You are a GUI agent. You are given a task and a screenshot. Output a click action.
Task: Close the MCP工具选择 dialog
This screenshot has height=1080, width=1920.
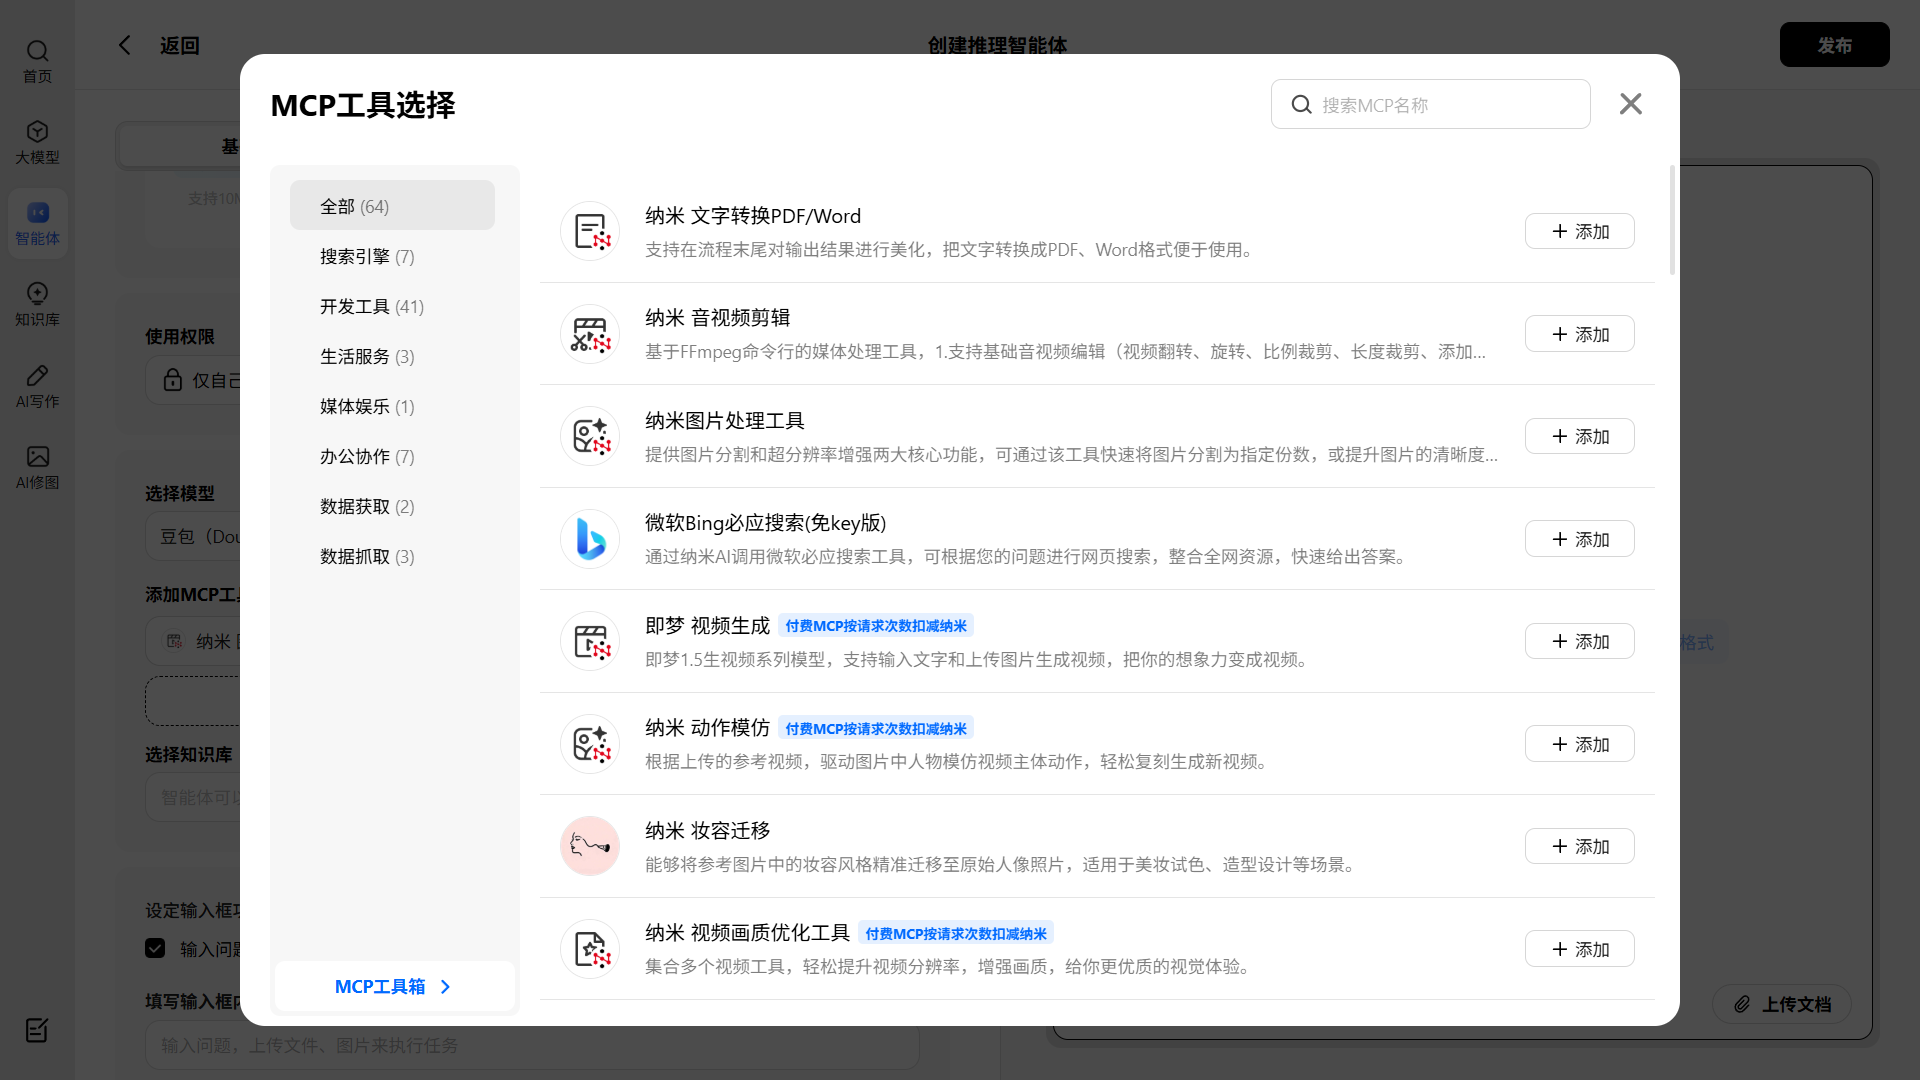click(x=1630, y=104)
